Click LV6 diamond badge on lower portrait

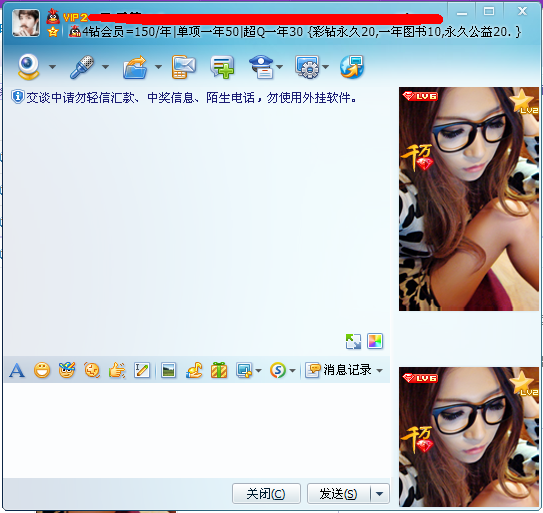[x=420, y=378]
